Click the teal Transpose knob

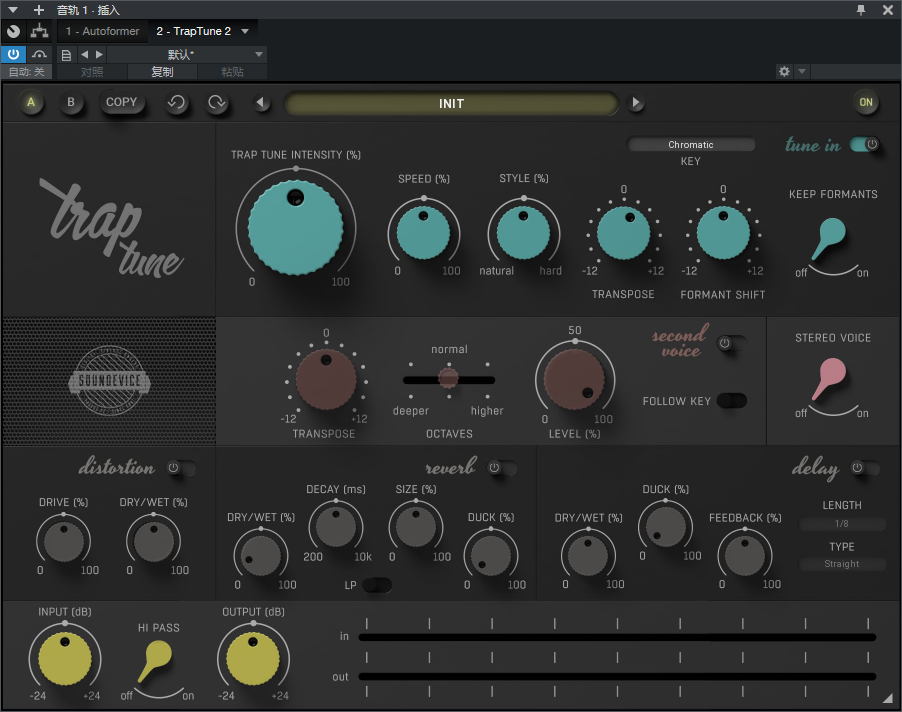[624, 233]
